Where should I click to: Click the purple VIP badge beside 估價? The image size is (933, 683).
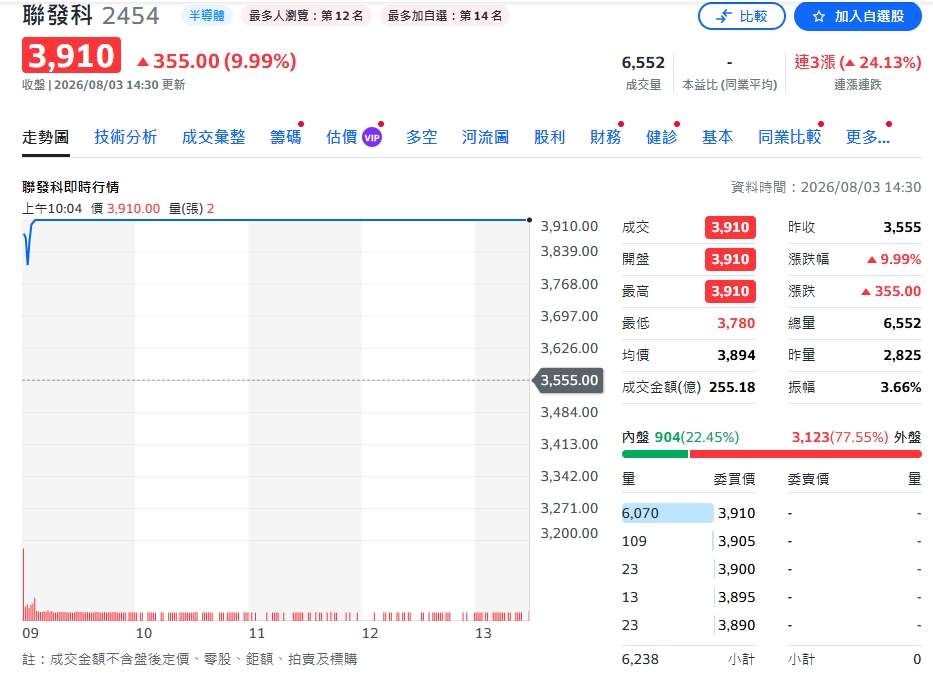point(372,137)
